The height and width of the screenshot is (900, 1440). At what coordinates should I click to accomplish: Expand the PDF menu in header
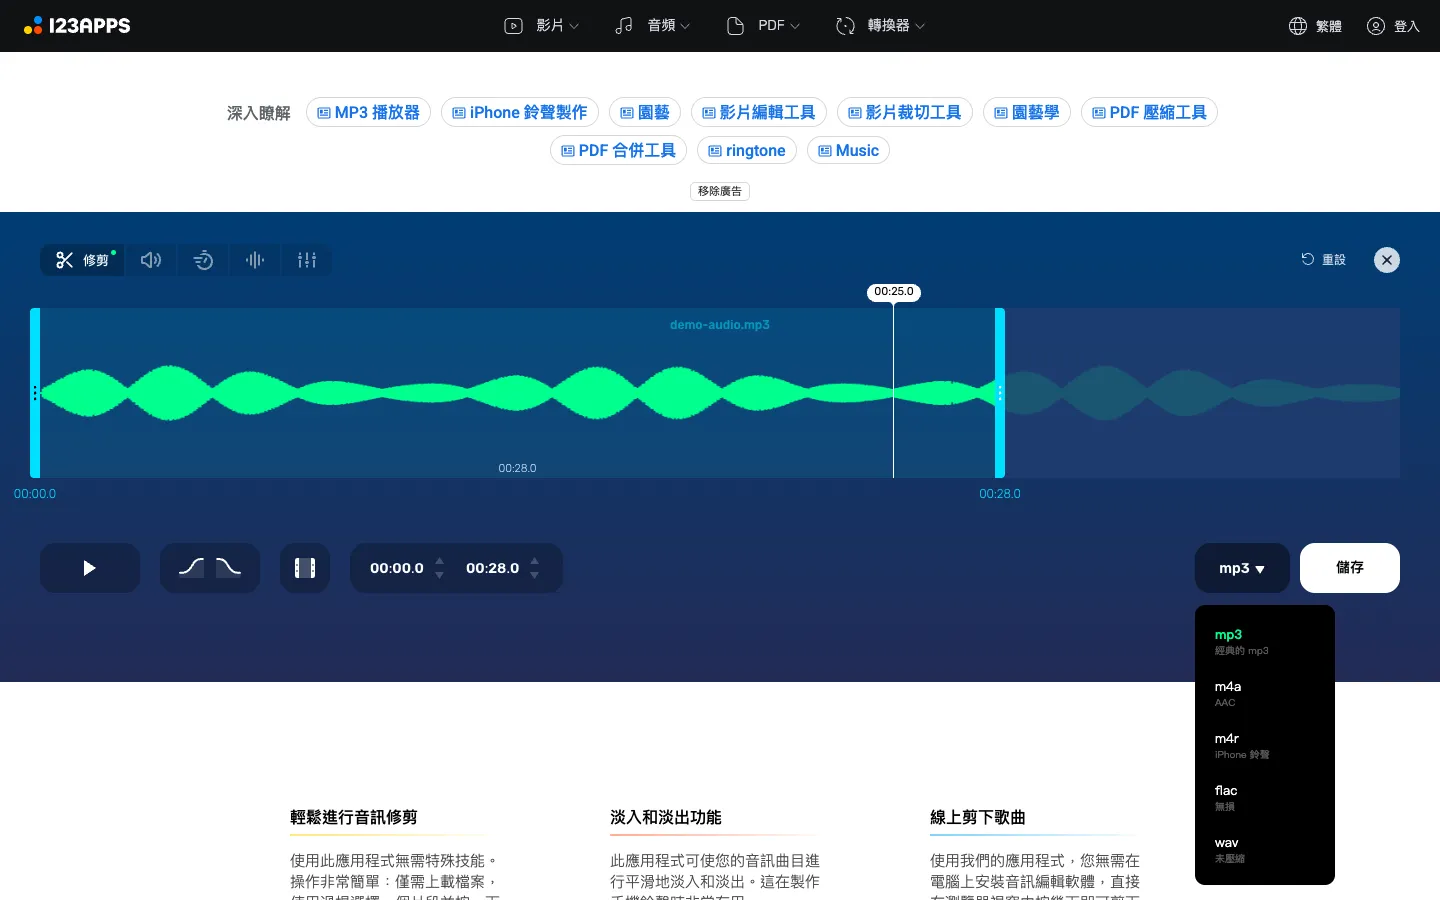click(x=763, y=26)
